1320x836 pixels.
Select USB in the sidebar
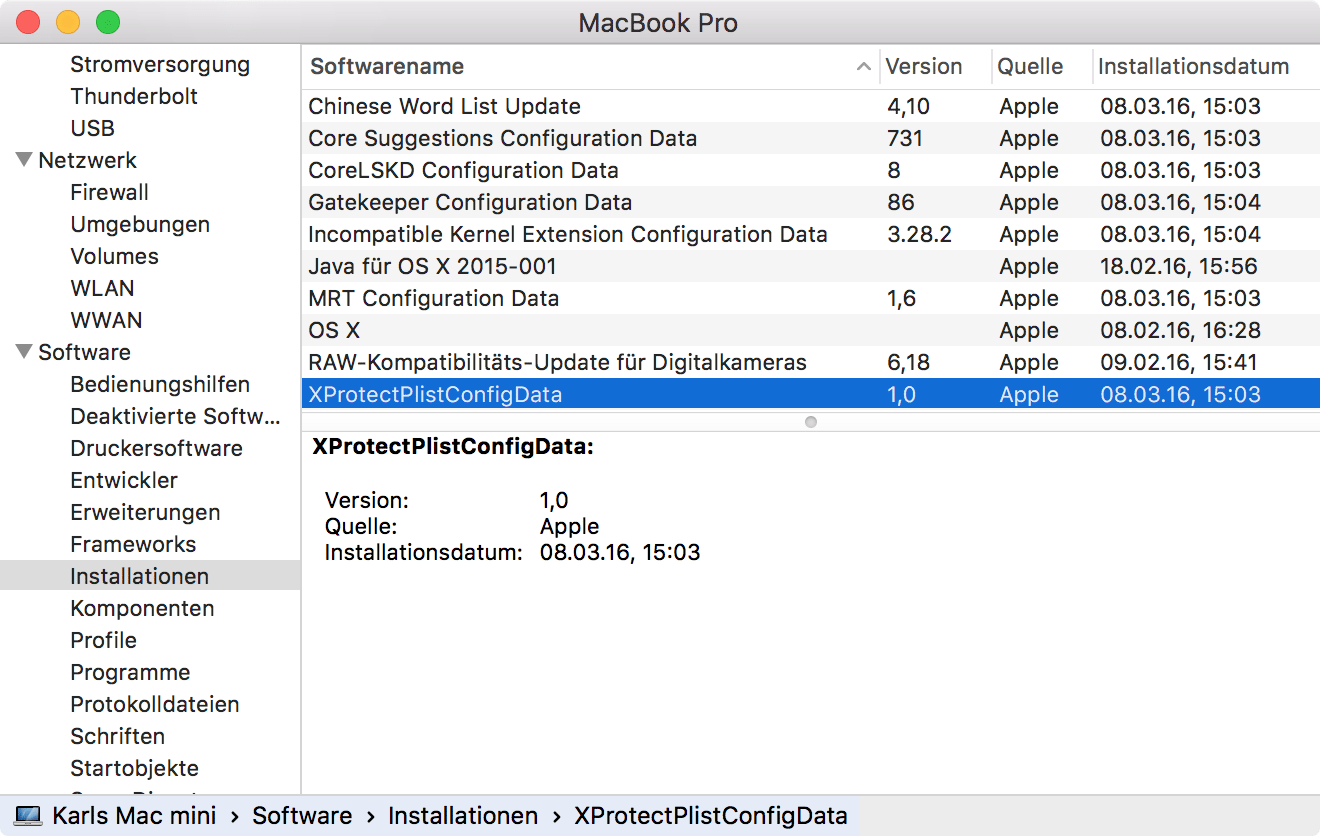92,128
